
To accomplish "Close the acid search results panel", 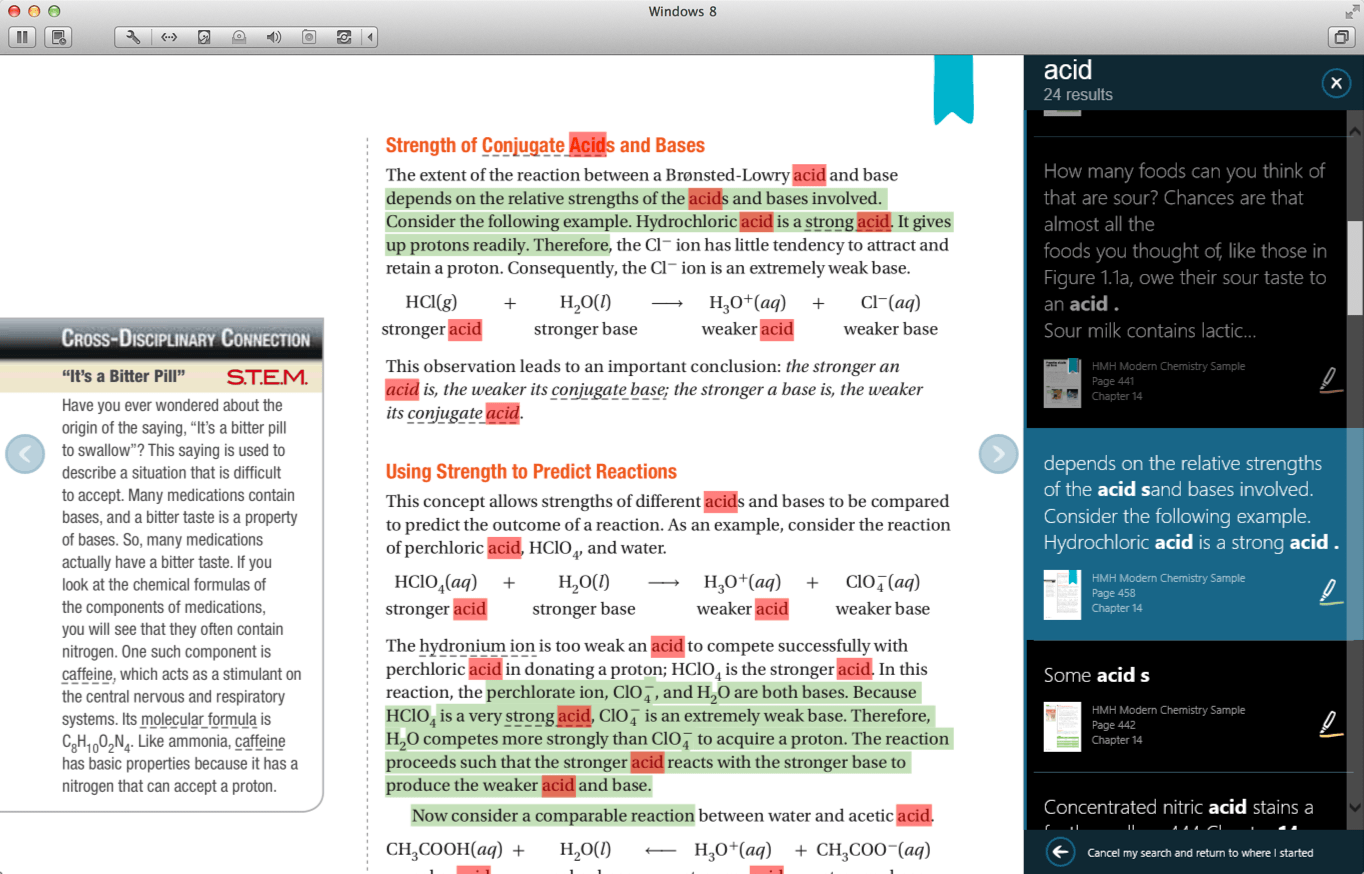I will pos(1336,83).
